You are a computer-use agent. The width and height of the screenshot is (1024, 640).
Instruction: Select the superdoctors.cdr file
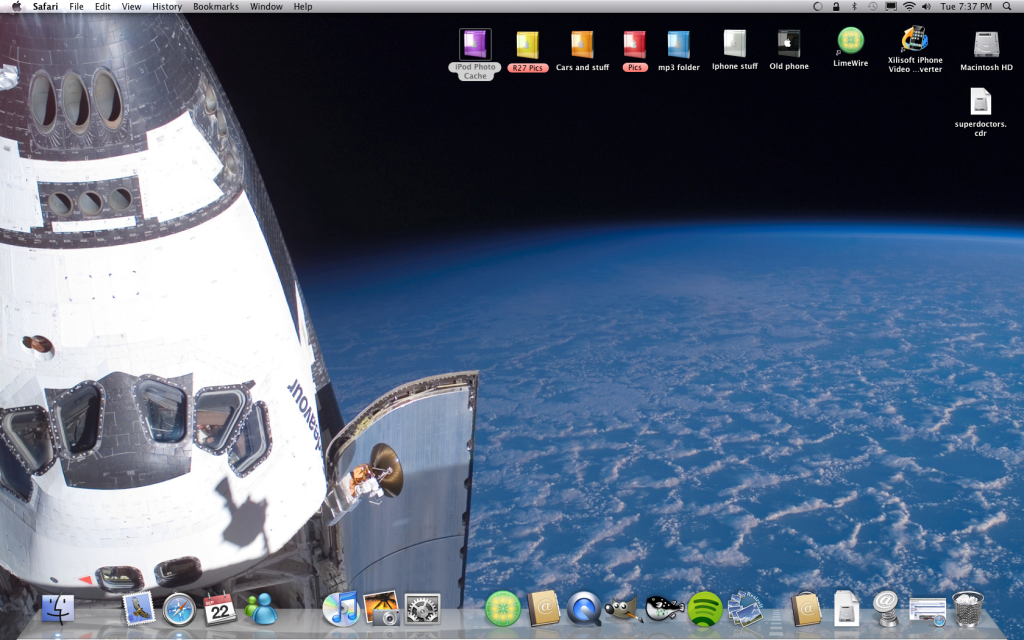[x=979, y=103]
